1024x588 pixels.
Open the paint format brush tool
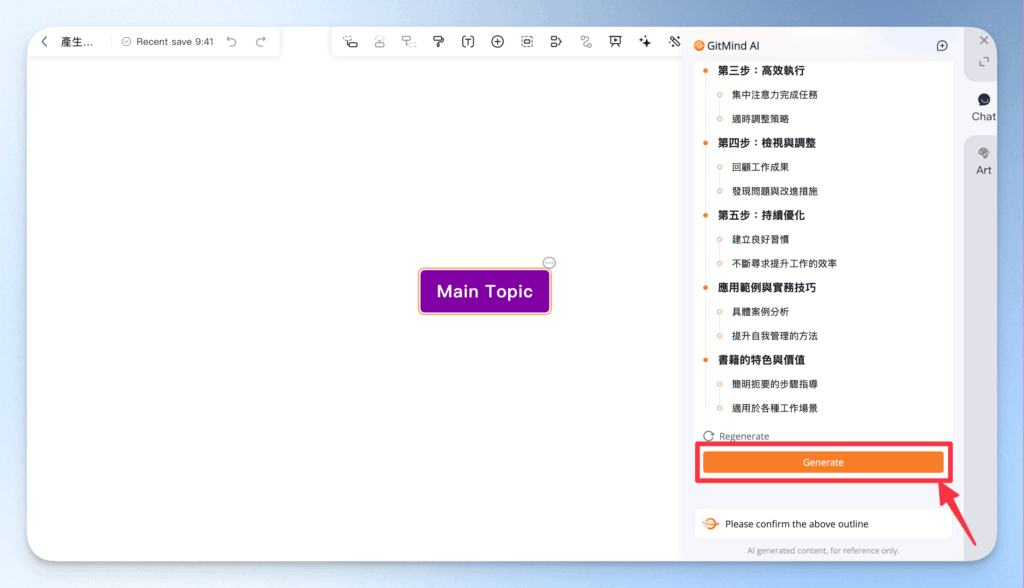(x=437, y=42)
